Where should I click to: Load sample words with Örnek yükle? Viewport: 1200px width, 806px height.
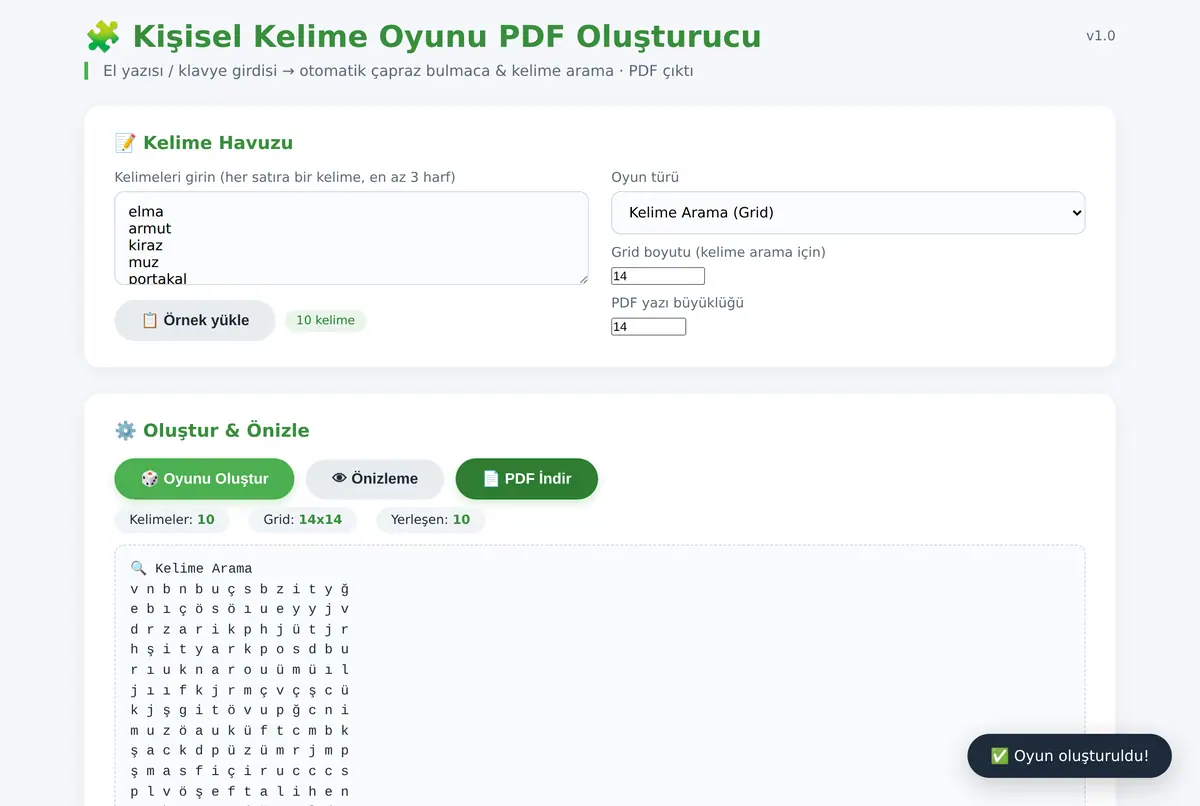195,320
